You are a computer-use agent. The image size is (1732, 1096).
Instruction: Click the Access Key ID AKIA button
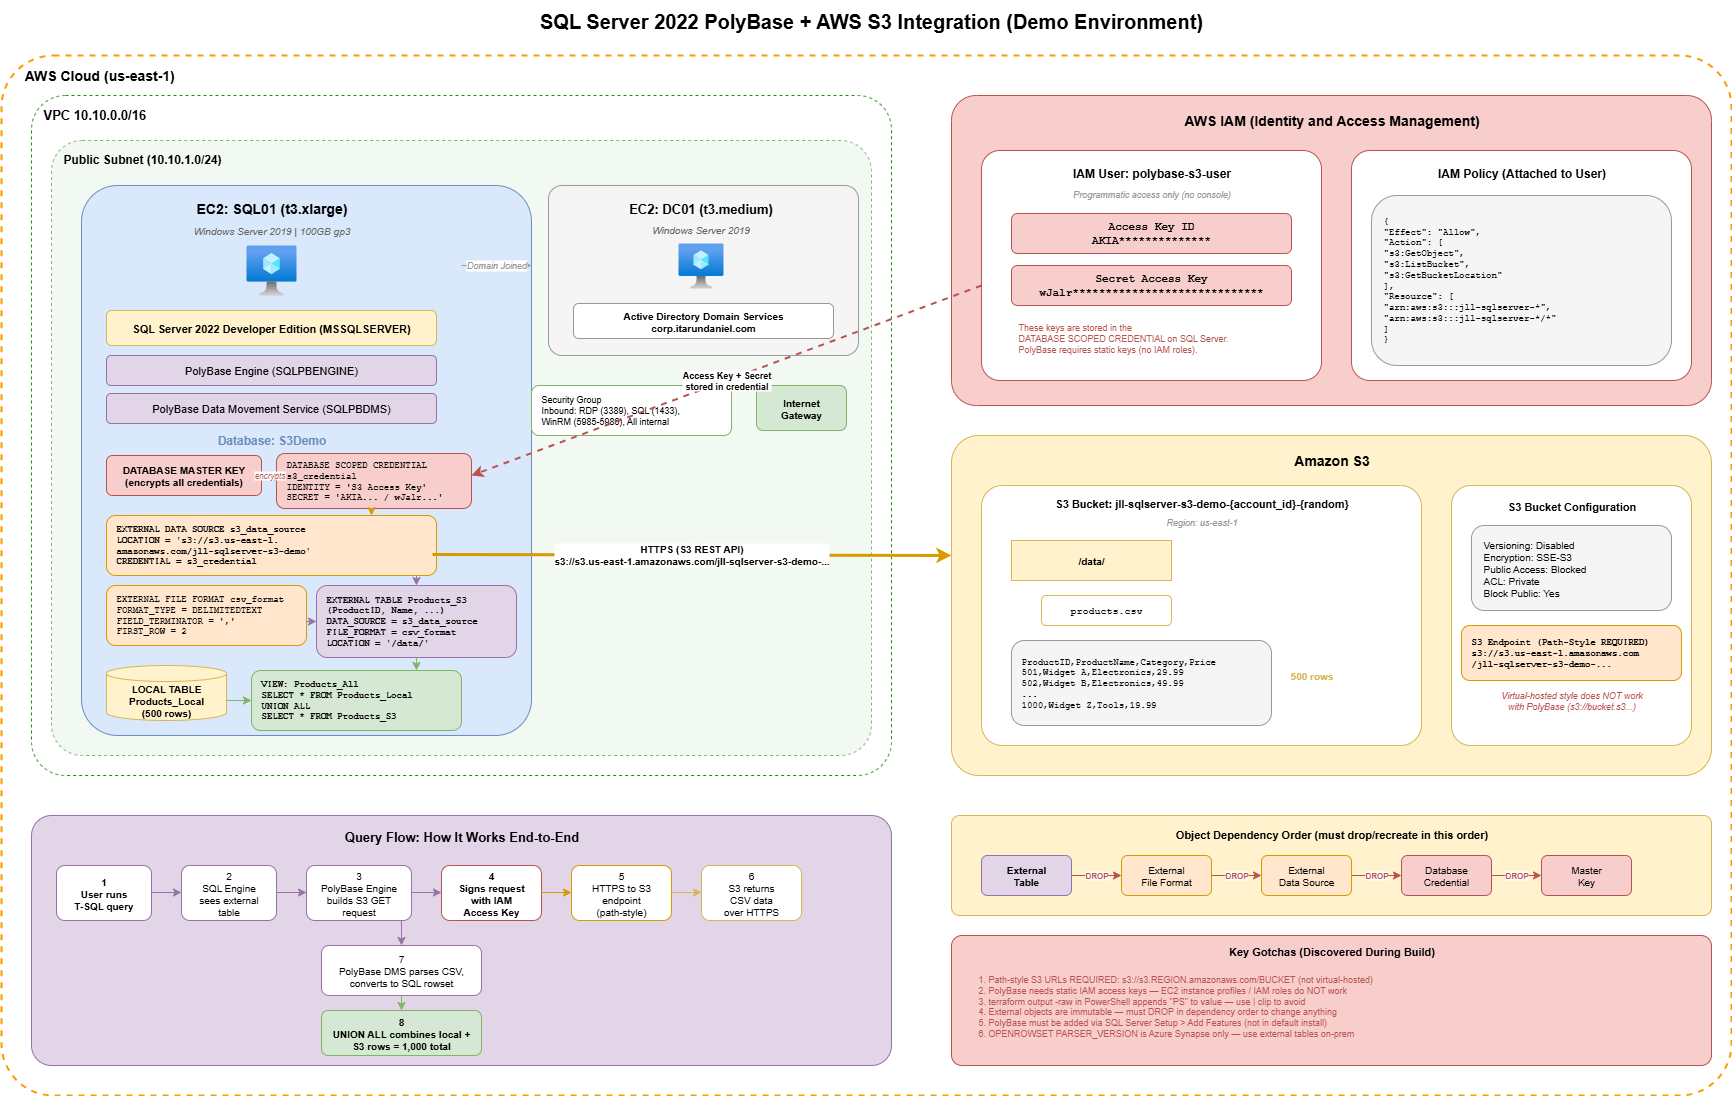point(1150,234)
